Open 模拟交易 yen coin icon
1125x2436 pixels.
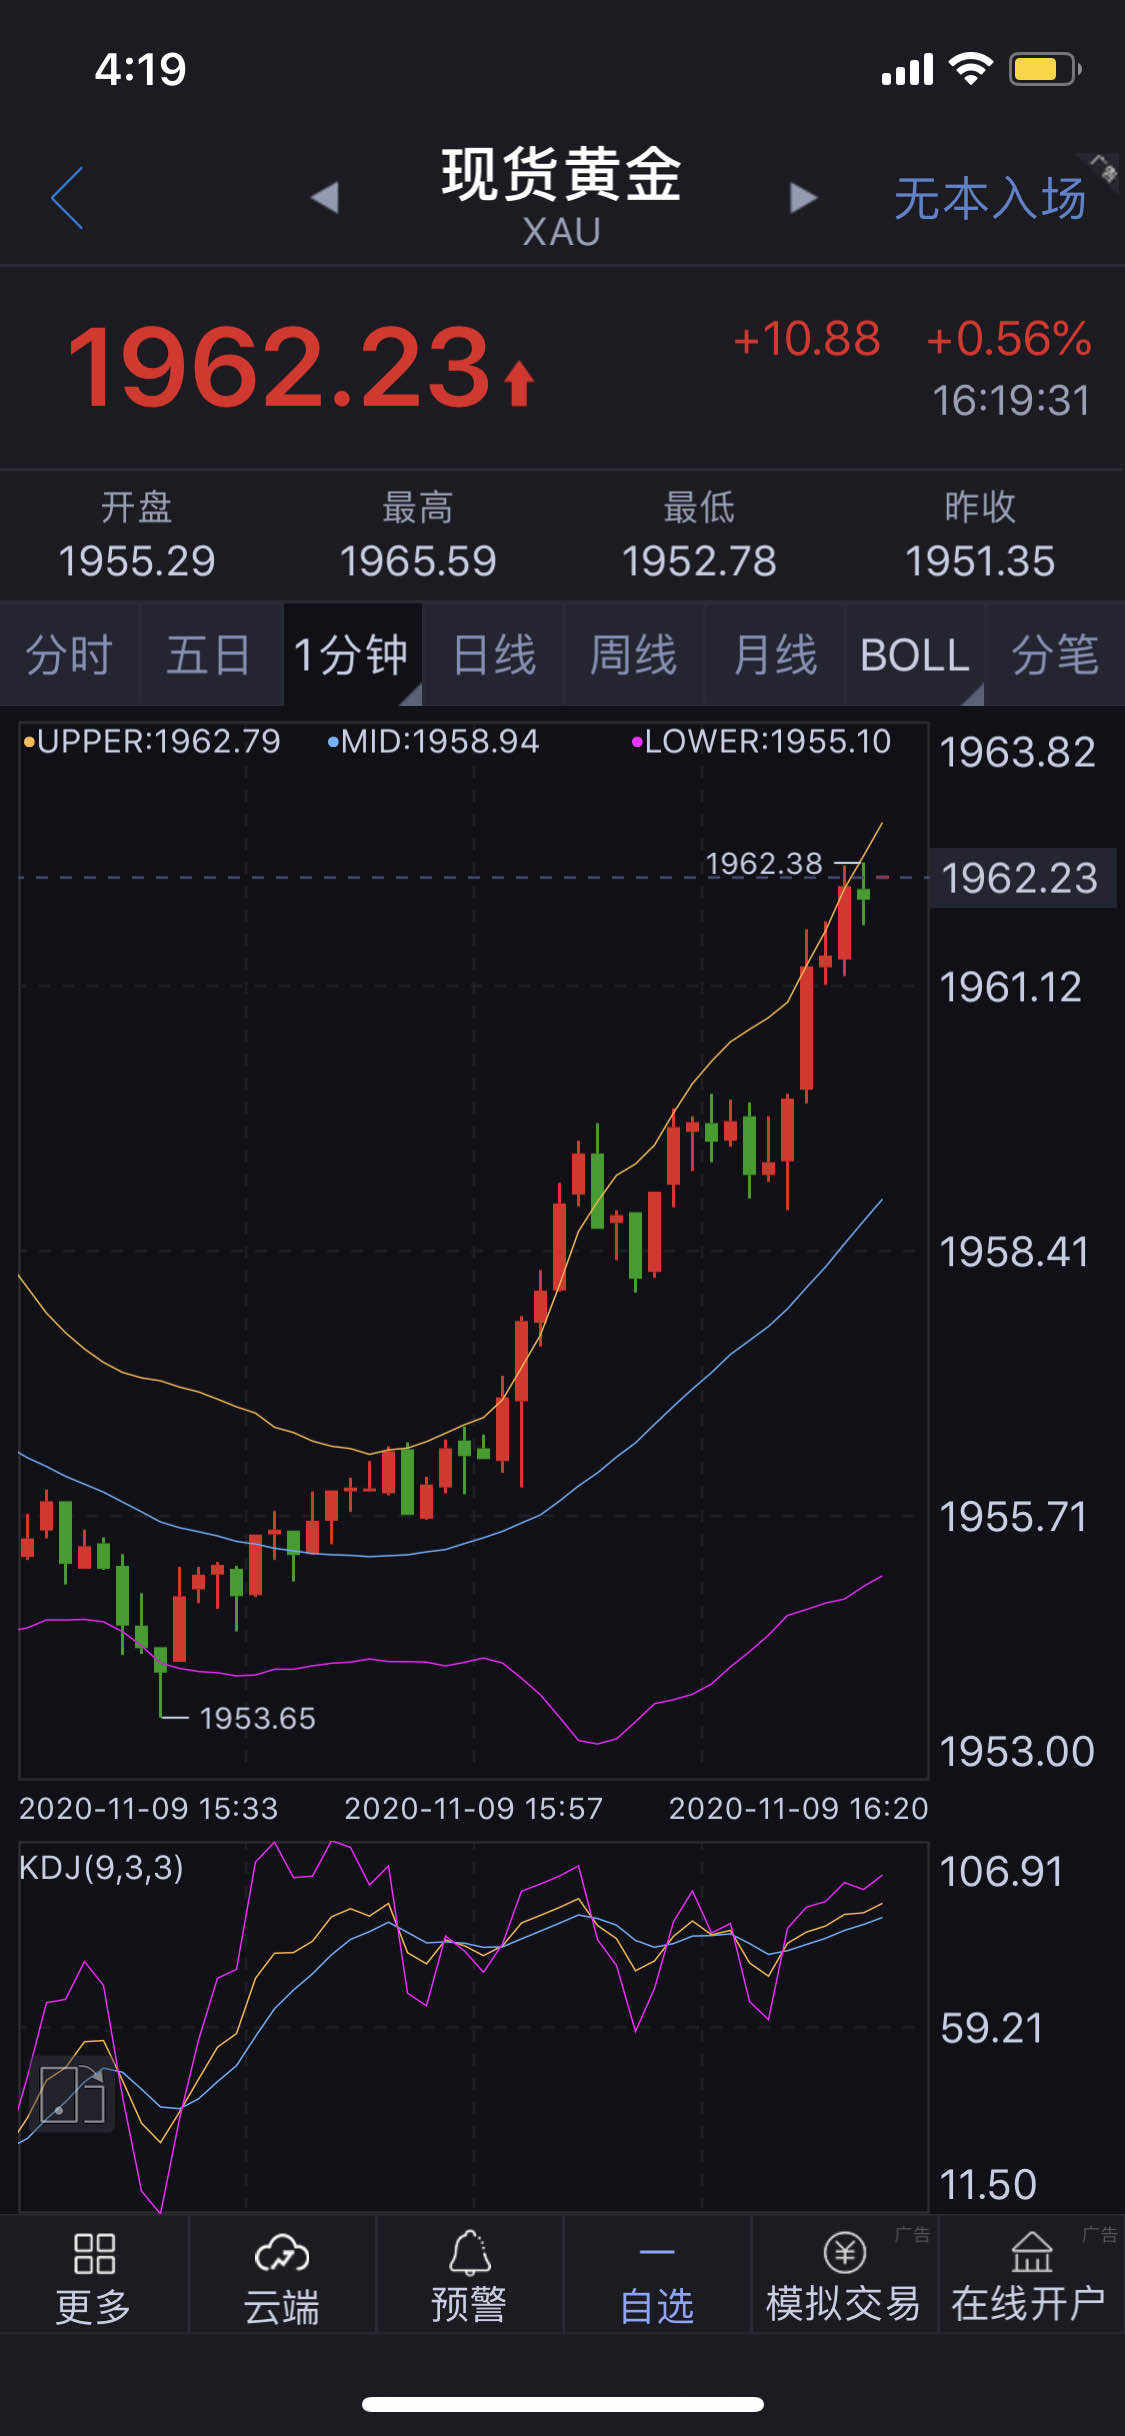844,2252
